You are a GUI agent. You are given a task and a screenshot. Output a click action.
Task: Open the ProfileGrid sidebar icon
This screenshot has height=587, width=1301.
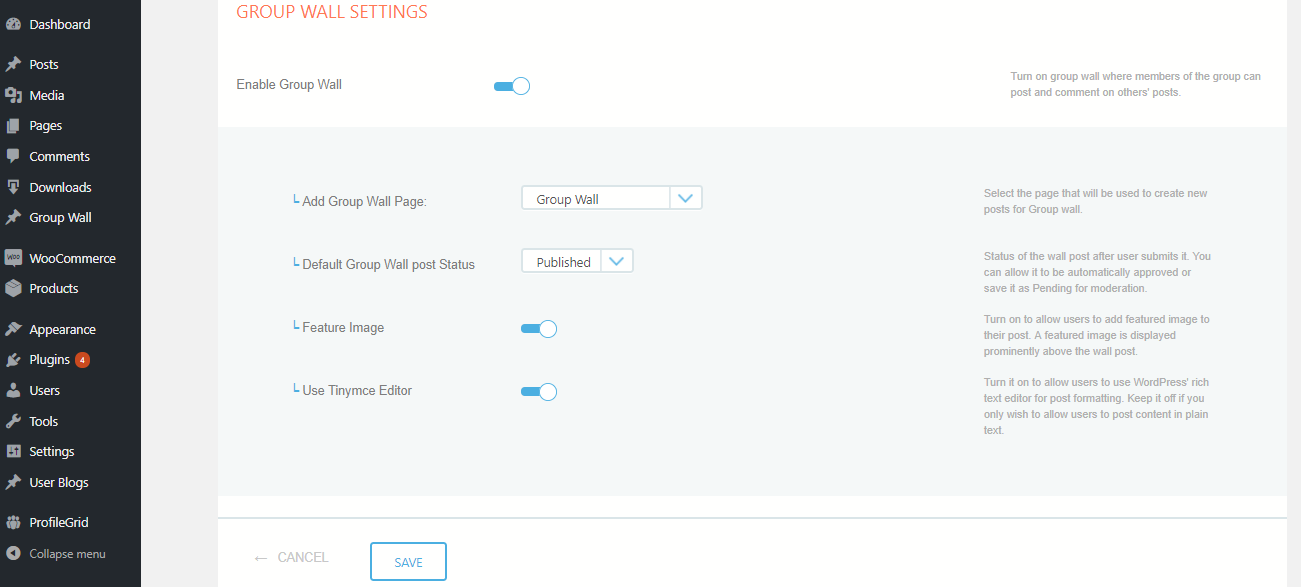pyautogui.click(x=14, y=521)
